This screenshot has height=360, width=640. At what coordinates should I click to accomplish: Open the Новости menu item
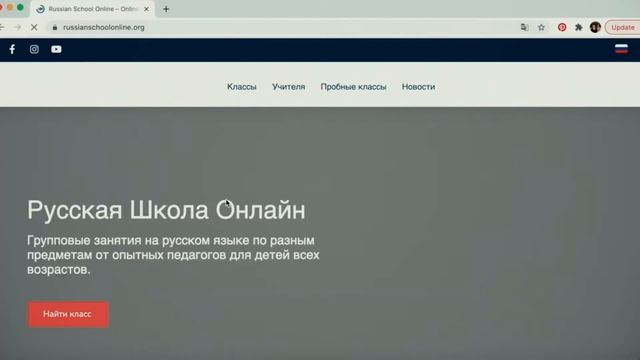click(418, 87)
